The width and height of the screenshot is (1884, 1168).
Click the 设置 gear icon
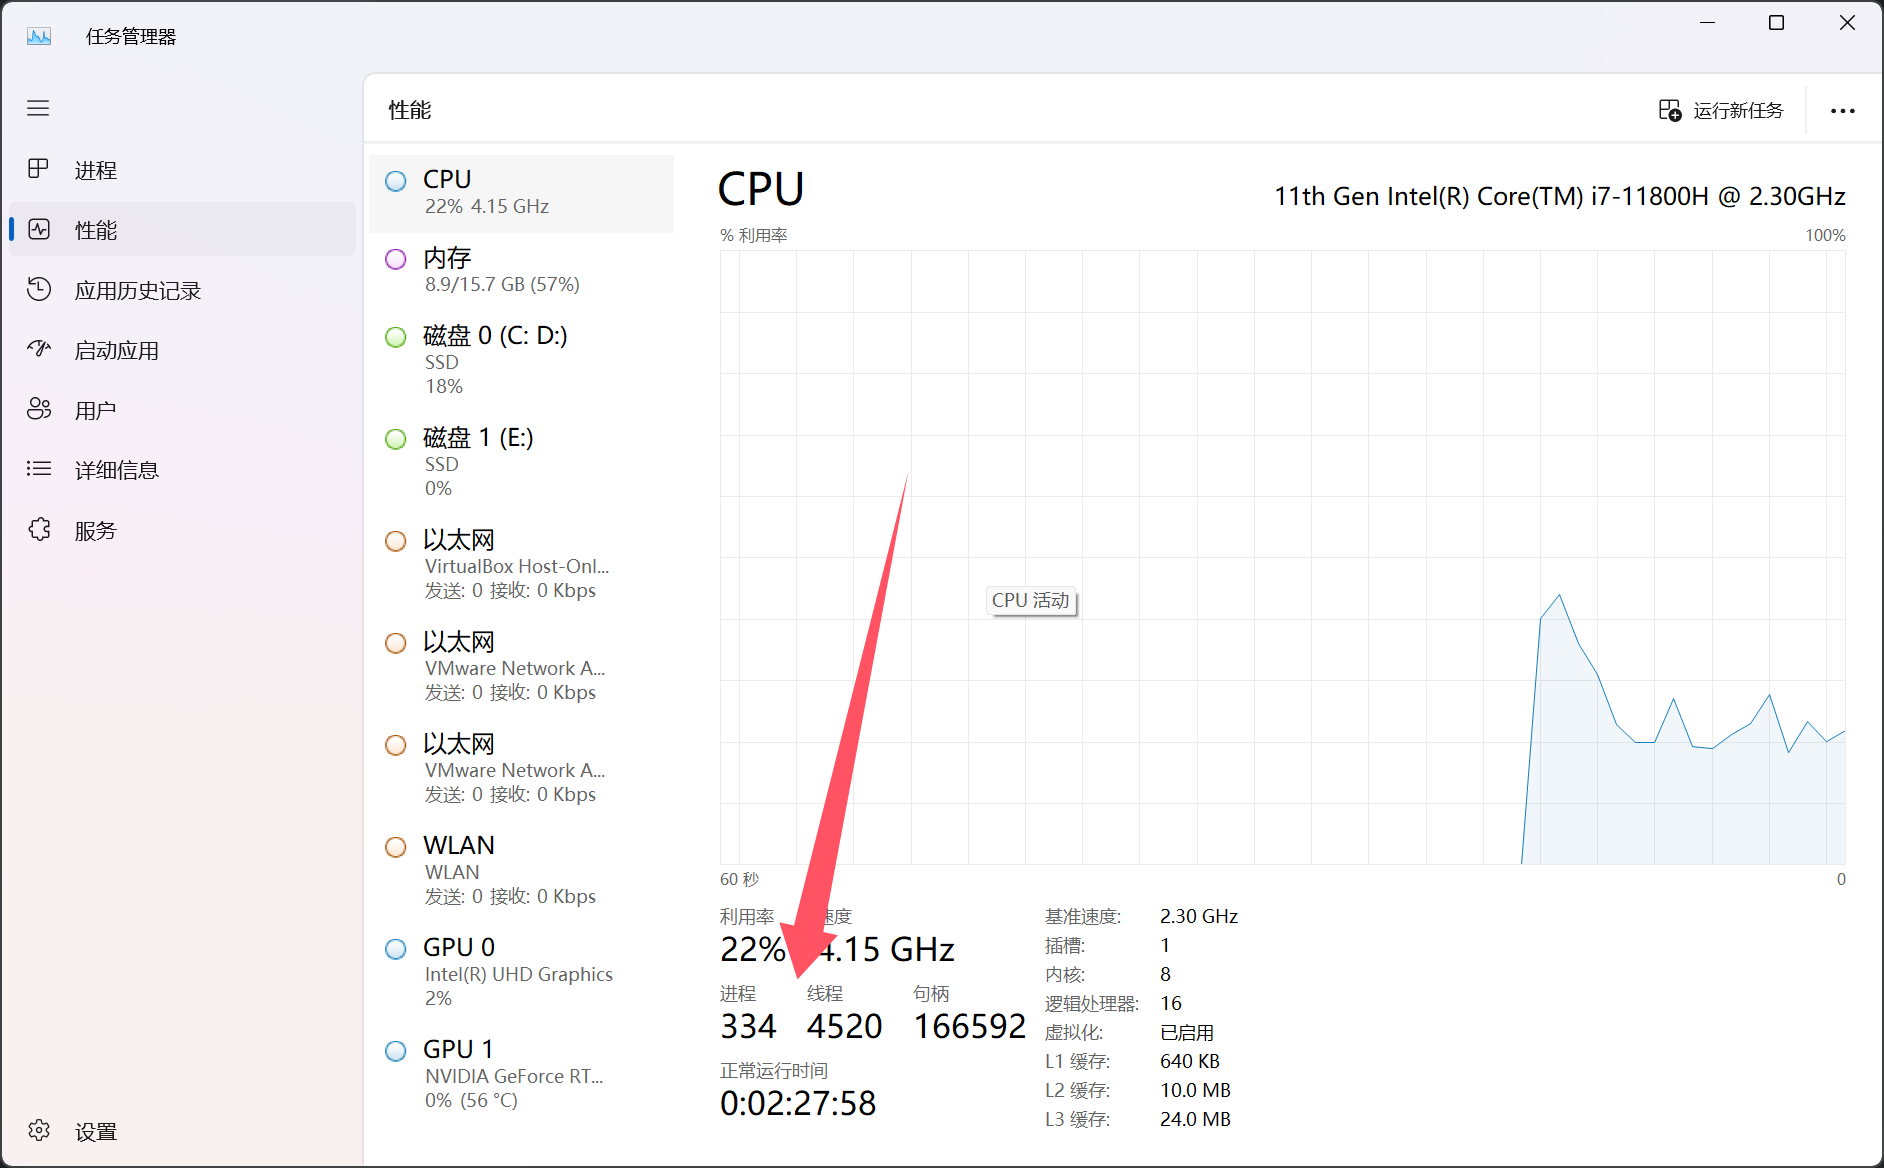(x=38, y=1130)
